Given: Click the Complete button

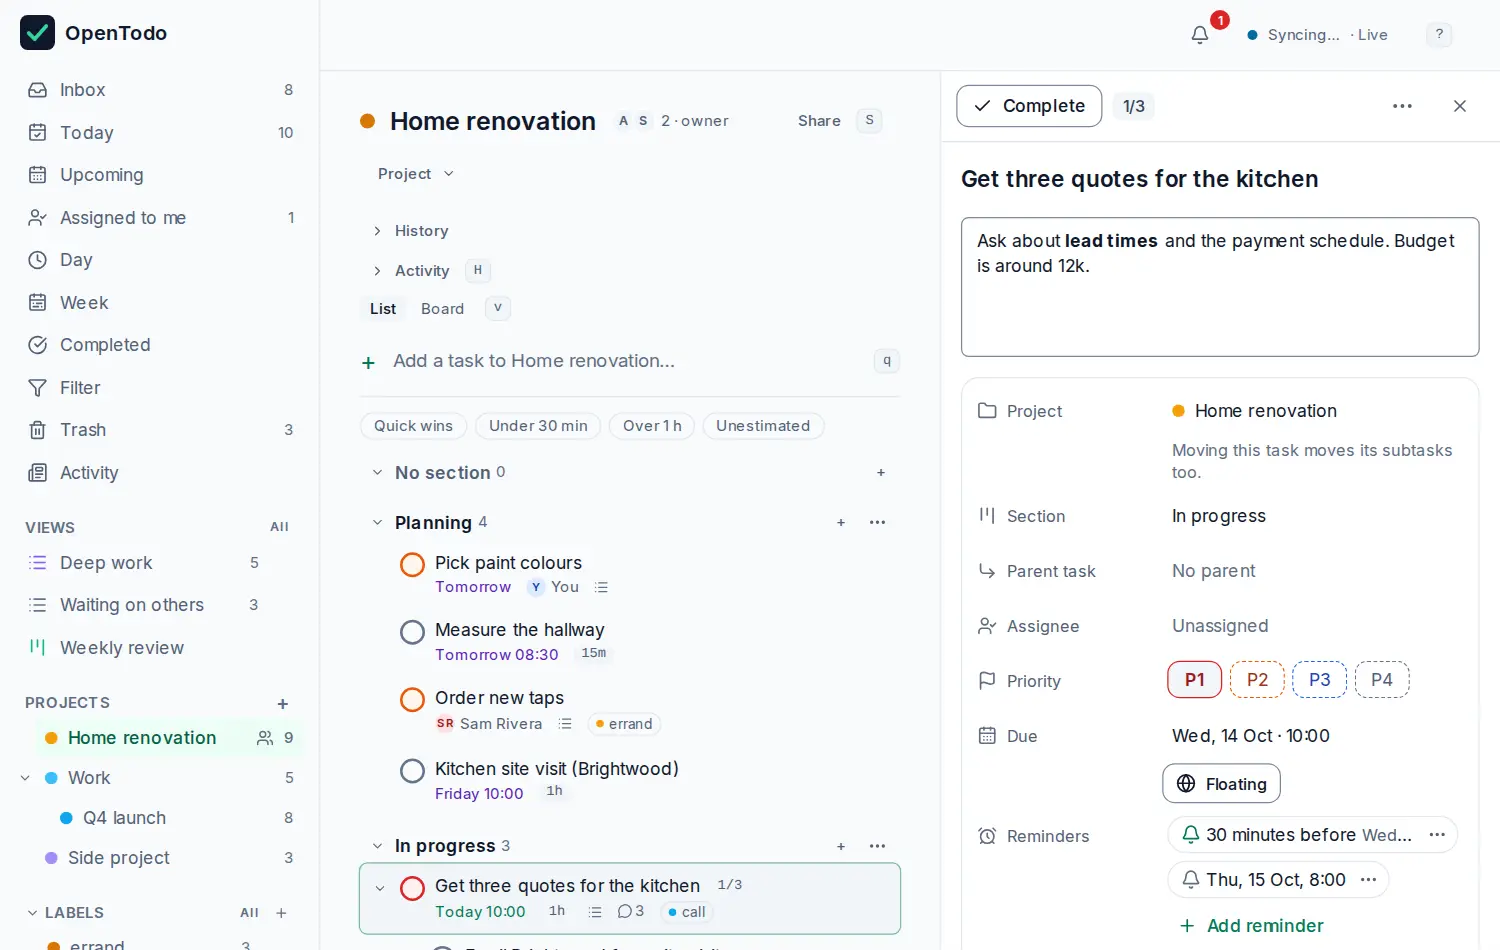Looking at the screenshot, I should coord(1029,106).
